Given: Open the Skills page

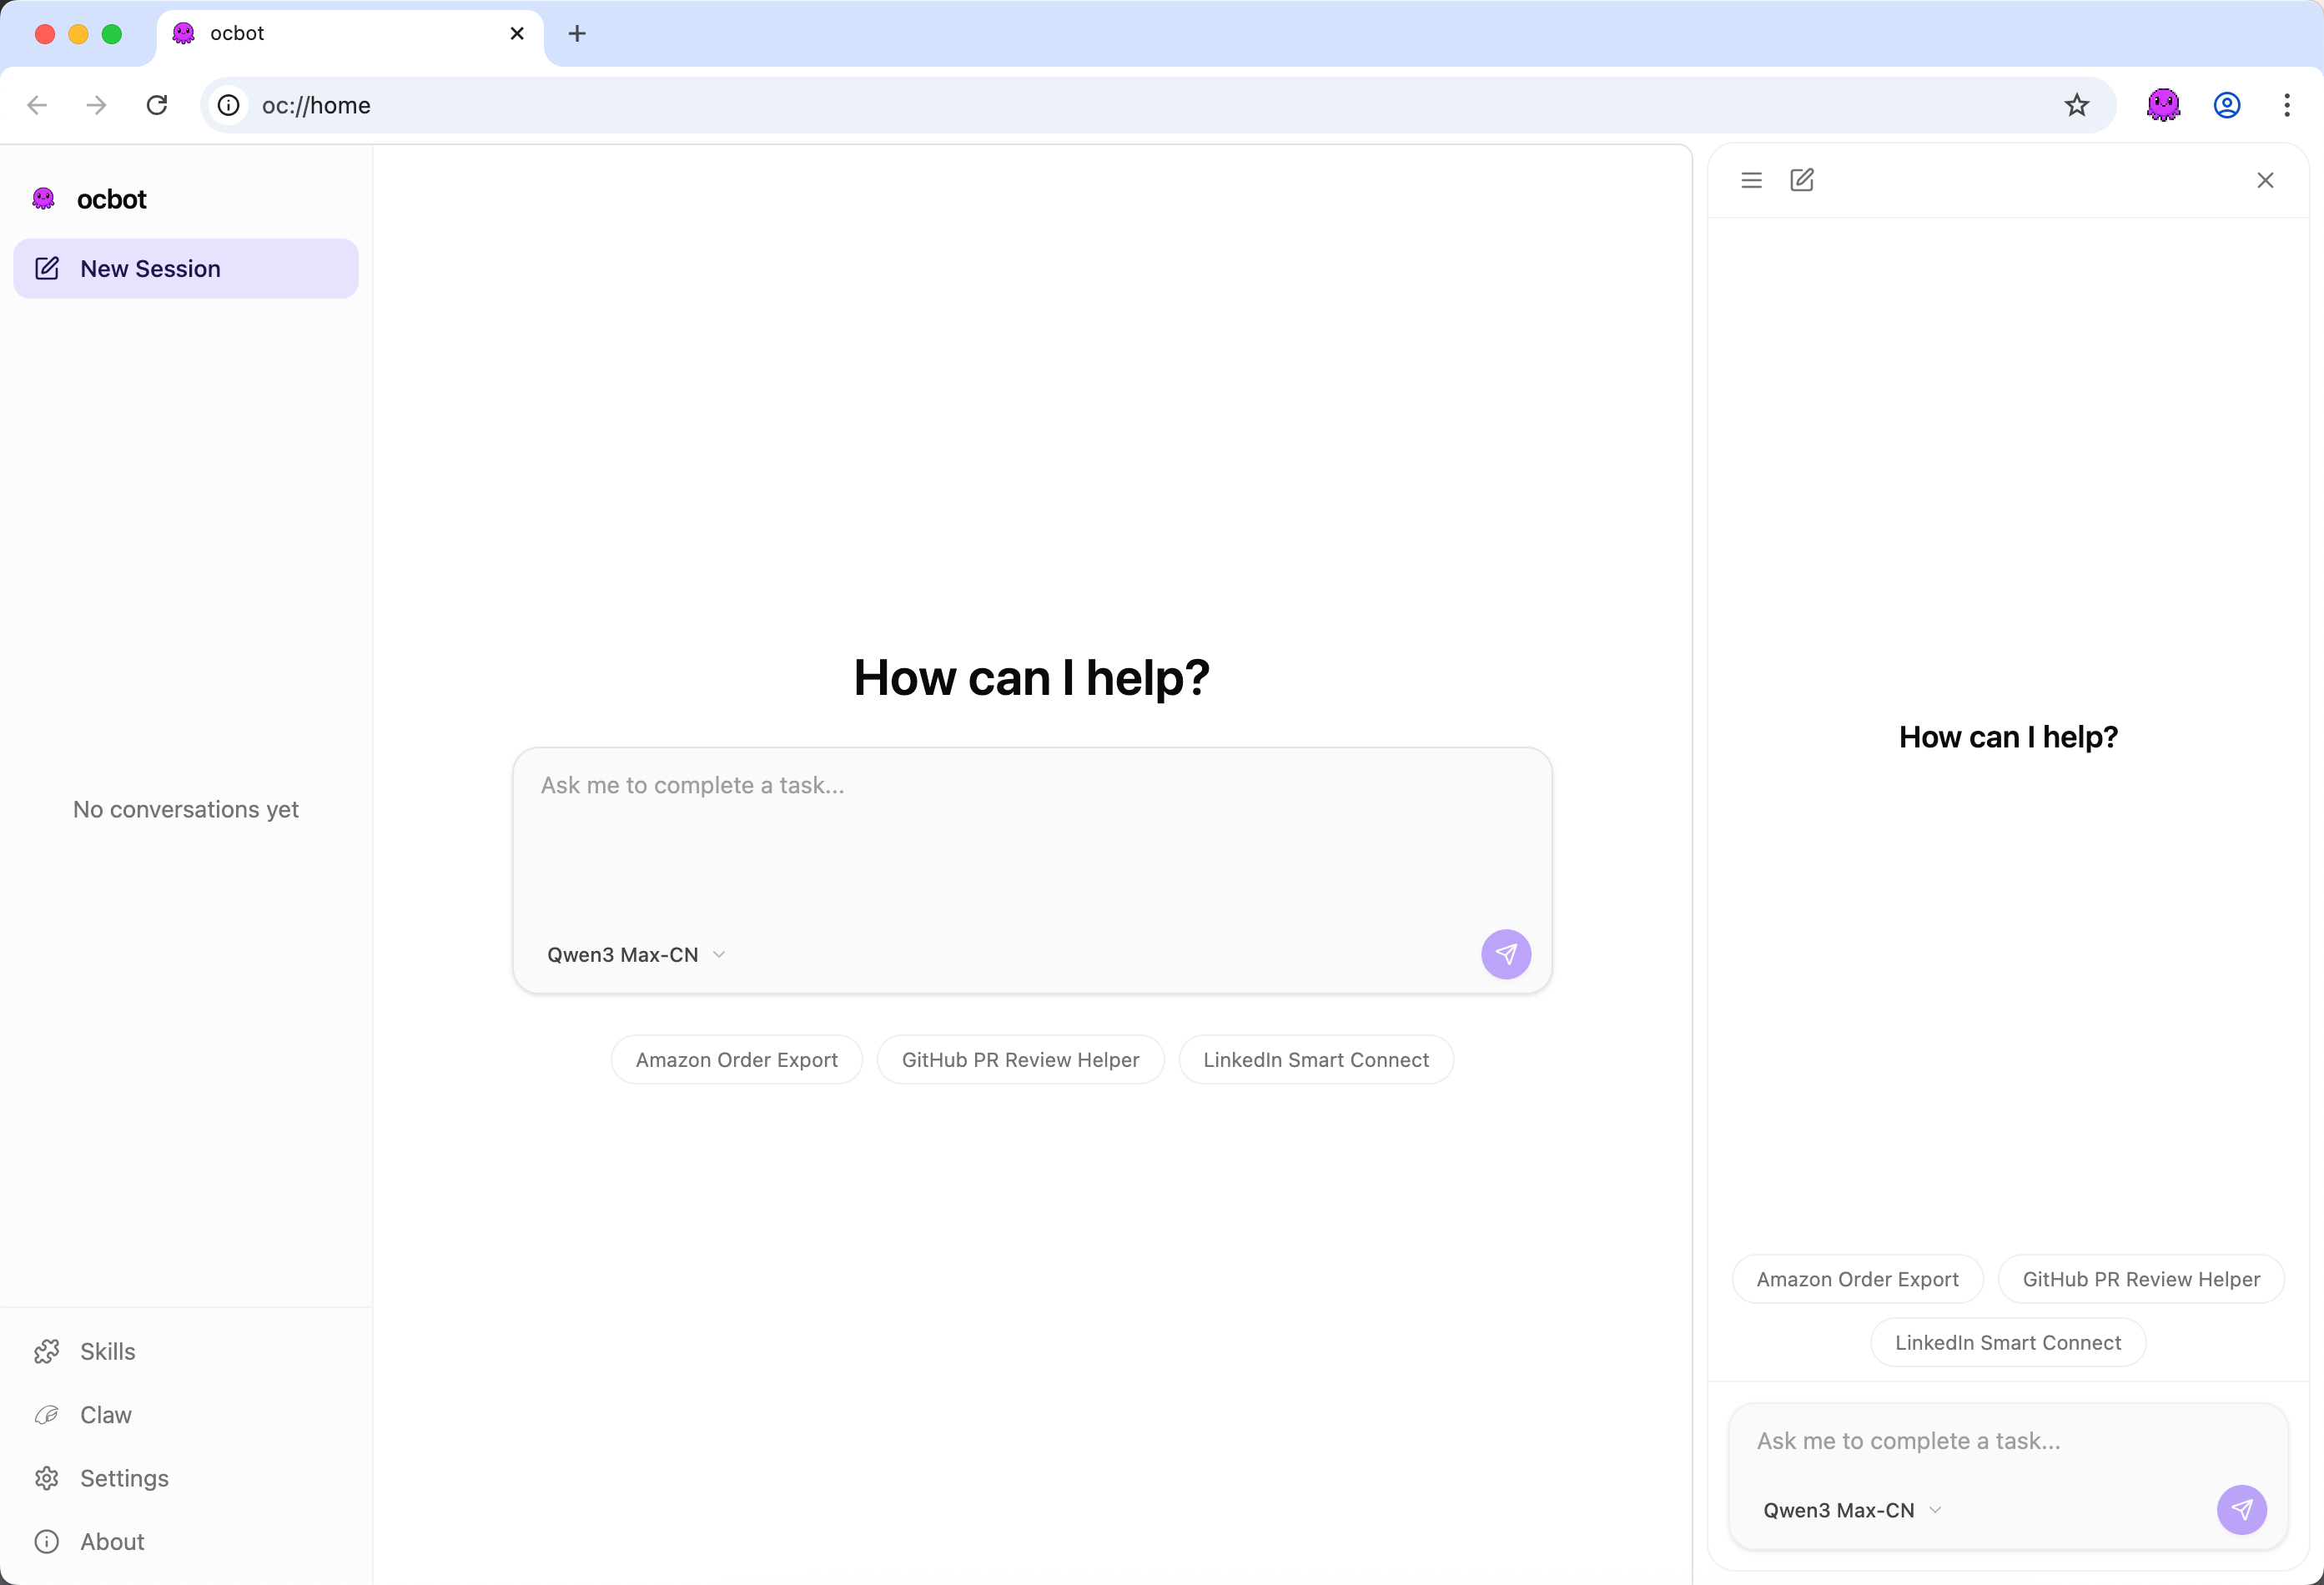Looking at the screenshot, I should coord(107,1351).
